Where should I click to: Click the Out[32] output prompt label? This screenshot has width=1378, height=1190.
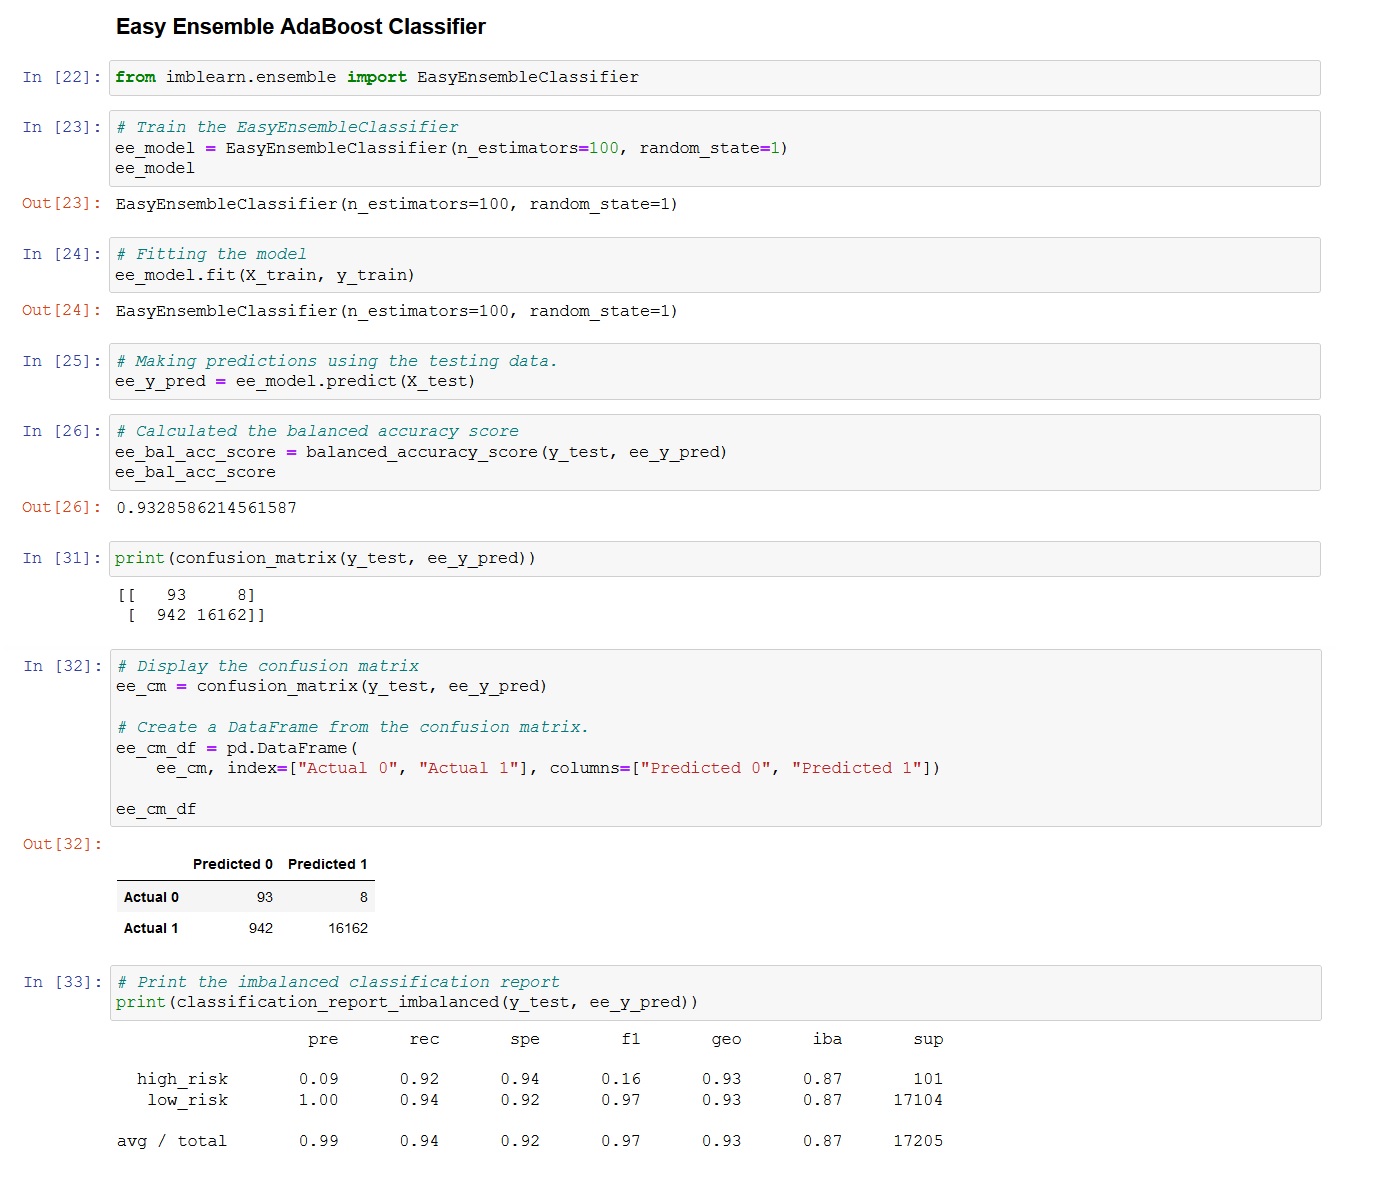61,844
